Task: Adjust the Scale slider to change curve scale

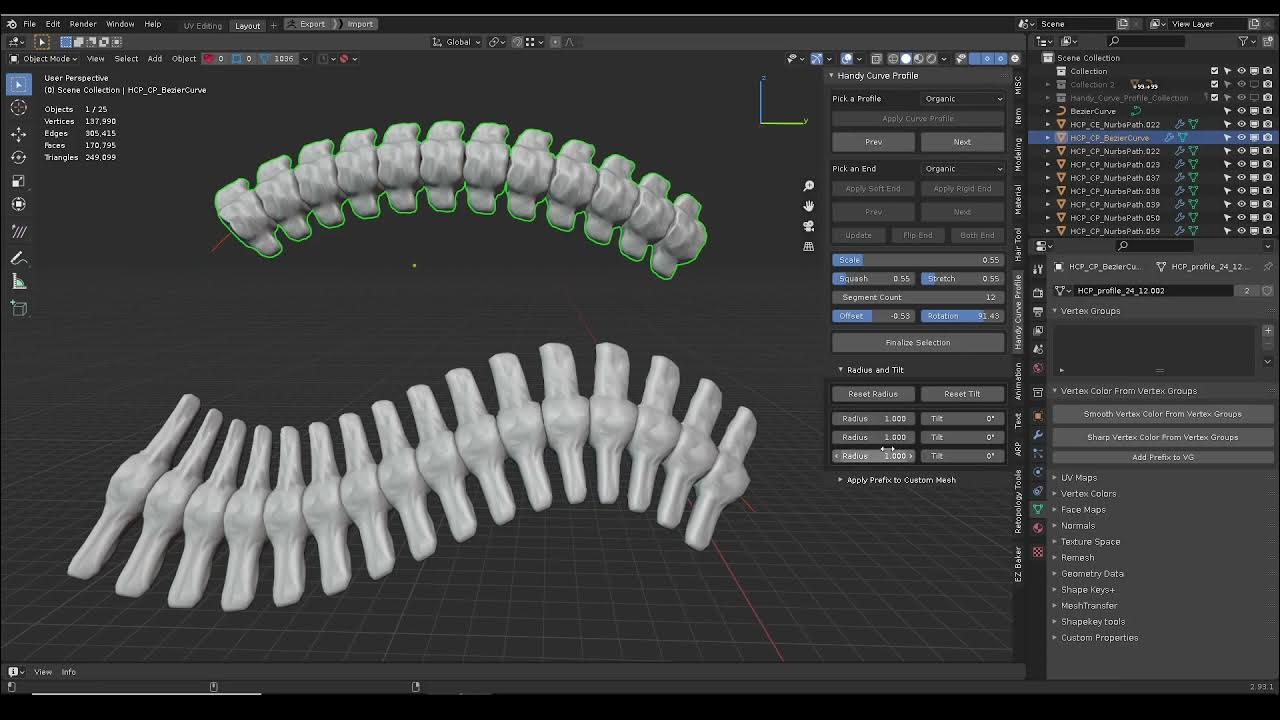Action: [x=917, y=259]
